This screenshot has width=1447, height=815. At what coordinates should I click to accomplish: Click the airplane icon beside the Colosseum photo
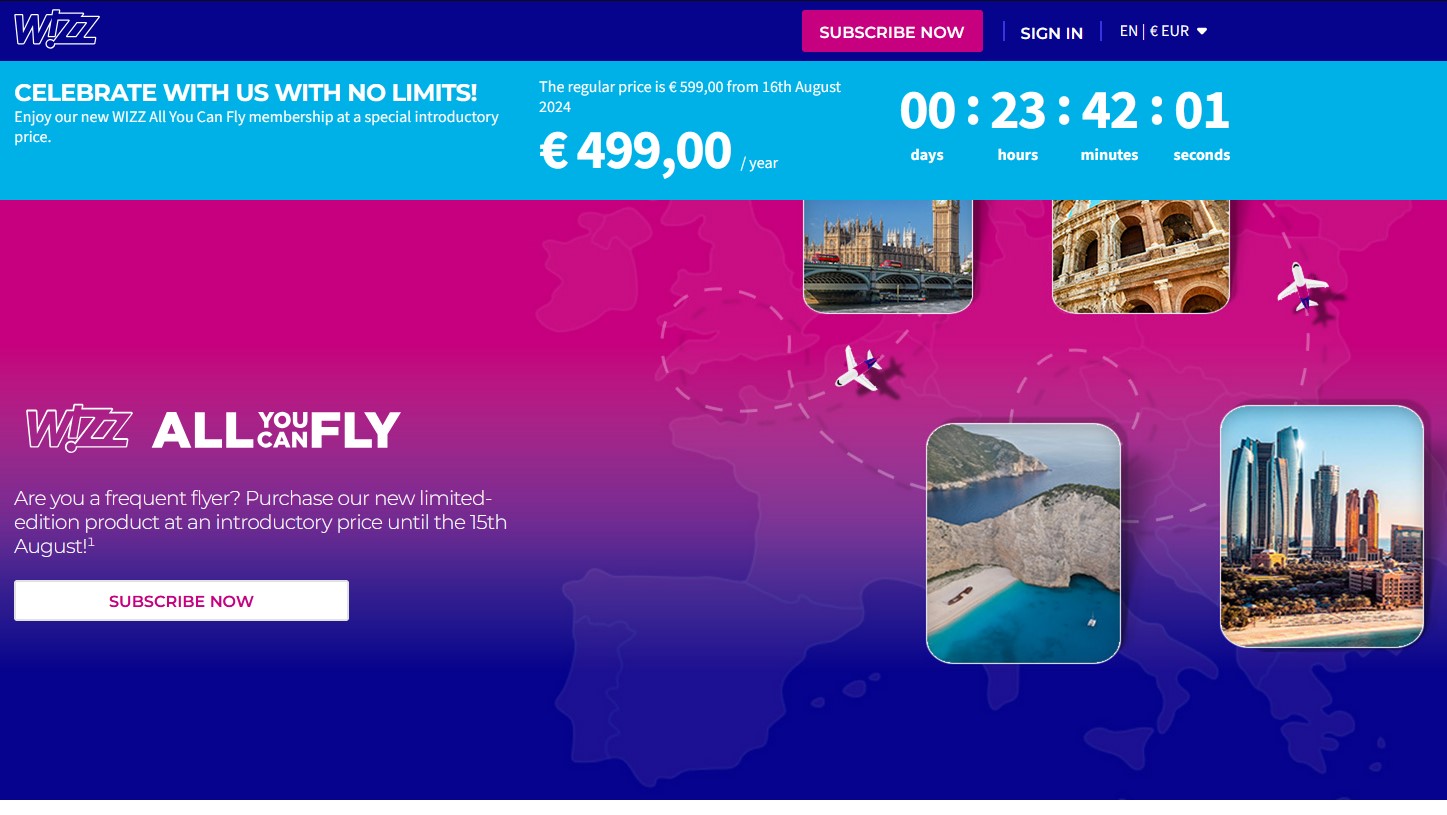tap(1302, 287)
